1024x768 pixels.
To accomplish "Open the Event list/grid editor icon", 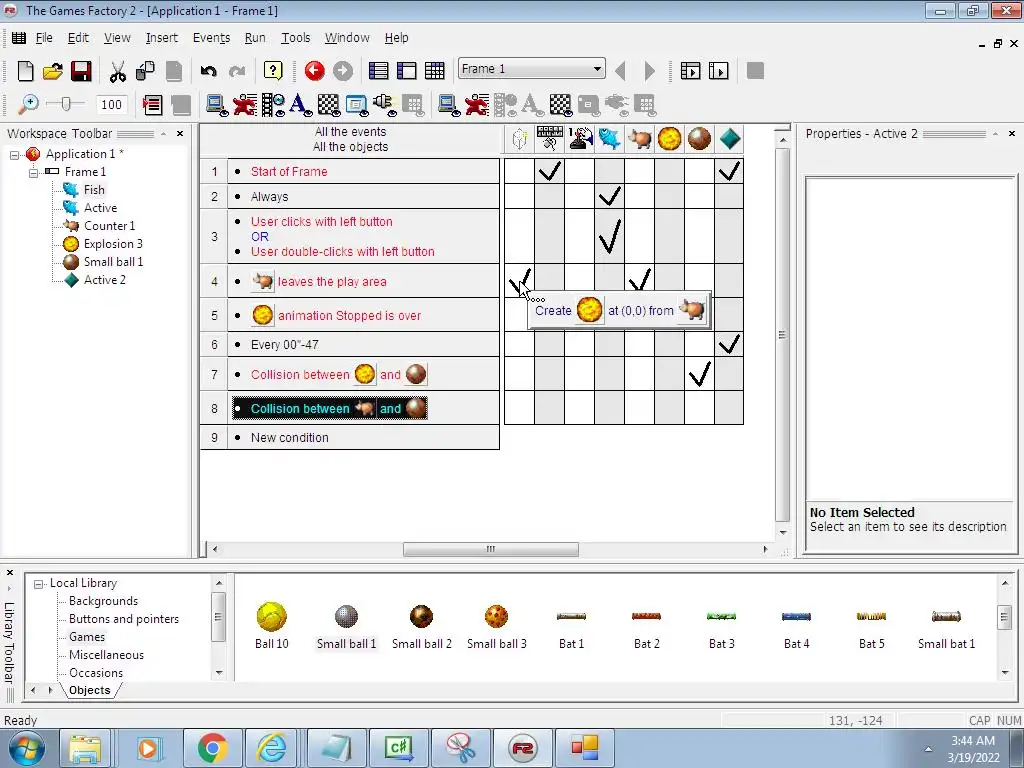I will [434, 71].
